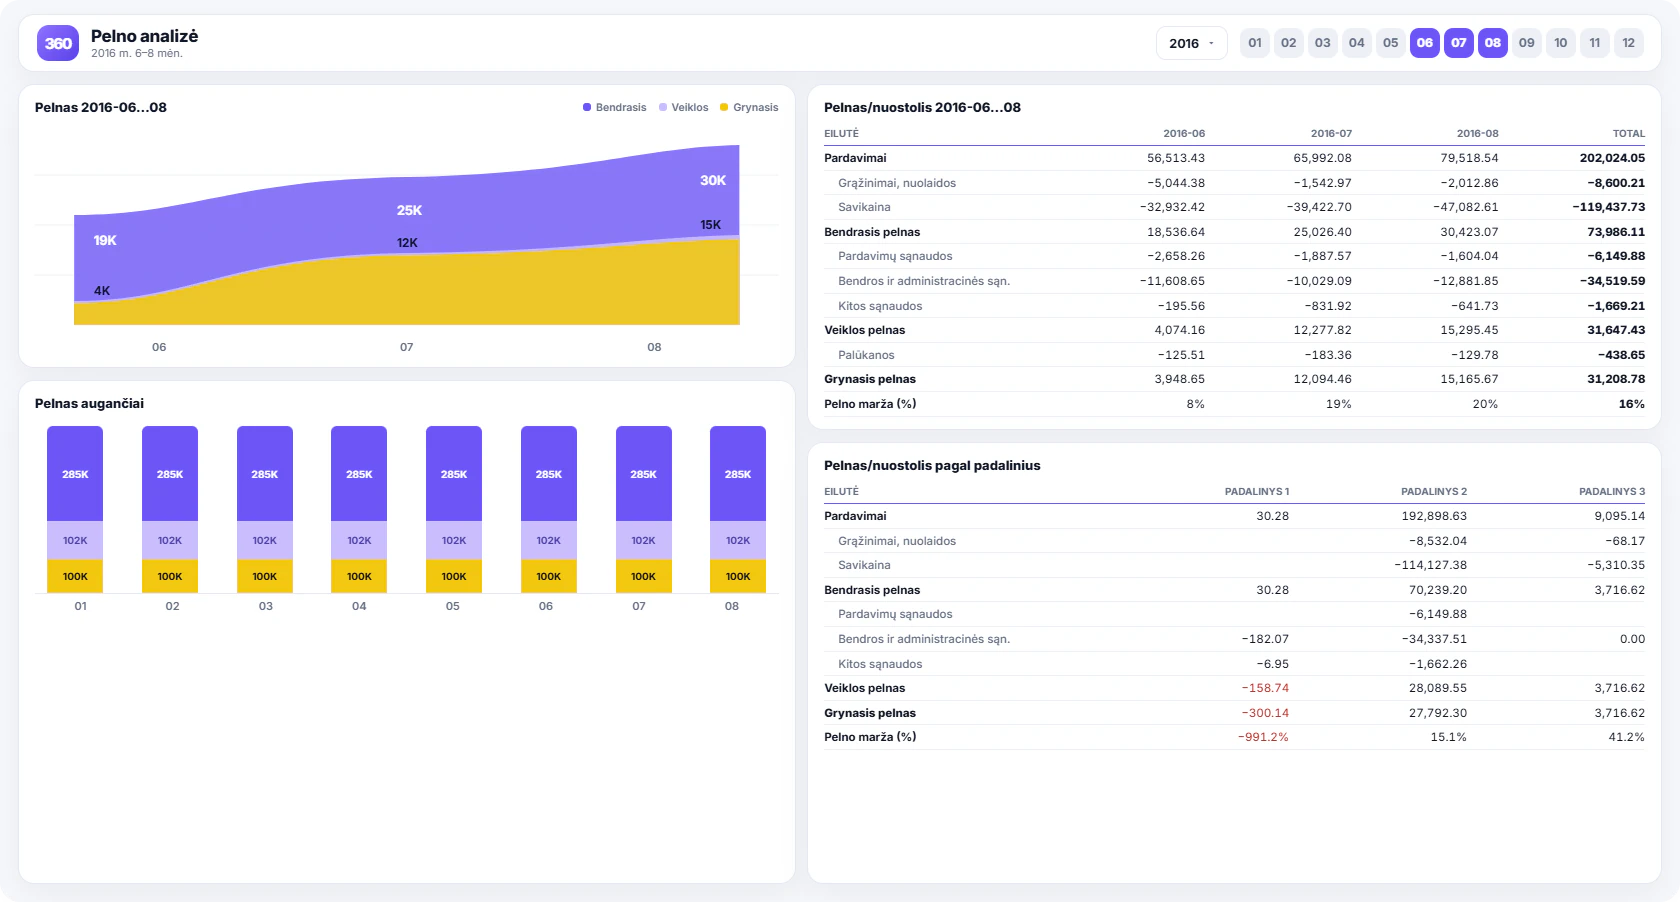Screen dimensions: 1680x902
Task: Deselect month 08 filter
Action: point(1493,43)
